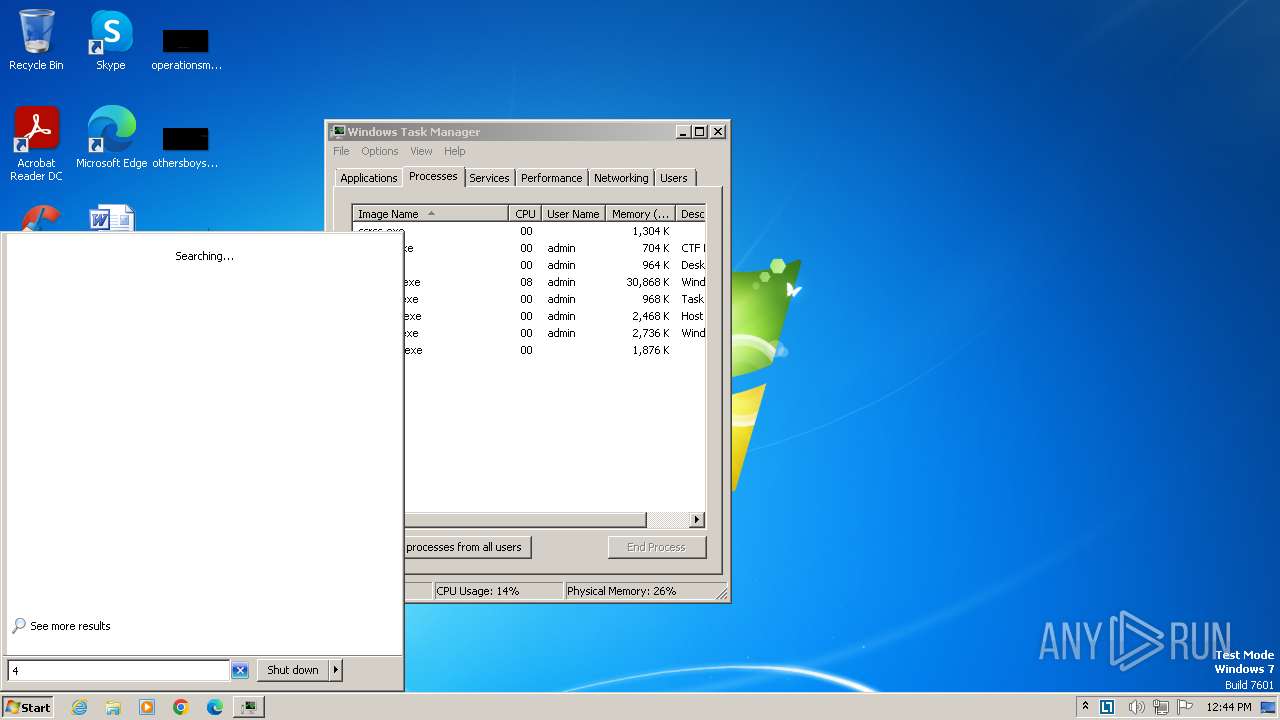Click the Task Manager title bar icon
Viewport: 1280px width, 720px height.
(x=339, y=131)
